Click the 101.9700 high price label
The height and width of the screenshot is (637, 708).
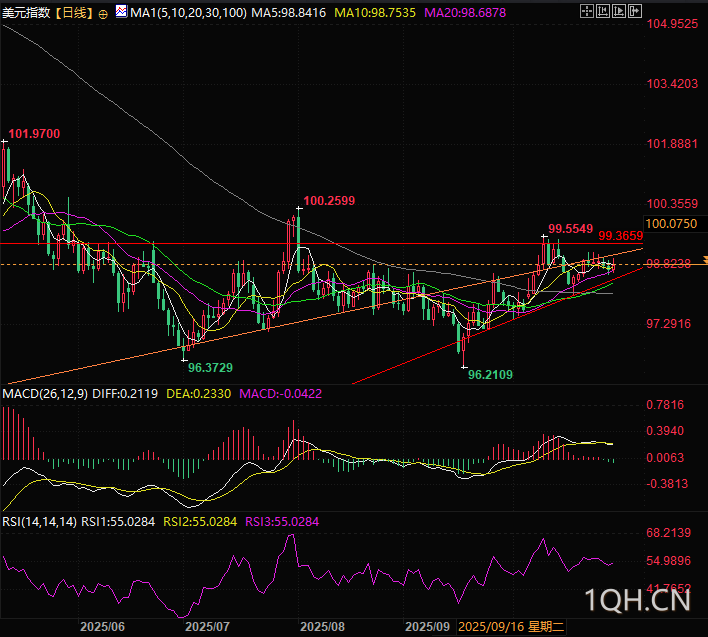(x=34, y=134)
